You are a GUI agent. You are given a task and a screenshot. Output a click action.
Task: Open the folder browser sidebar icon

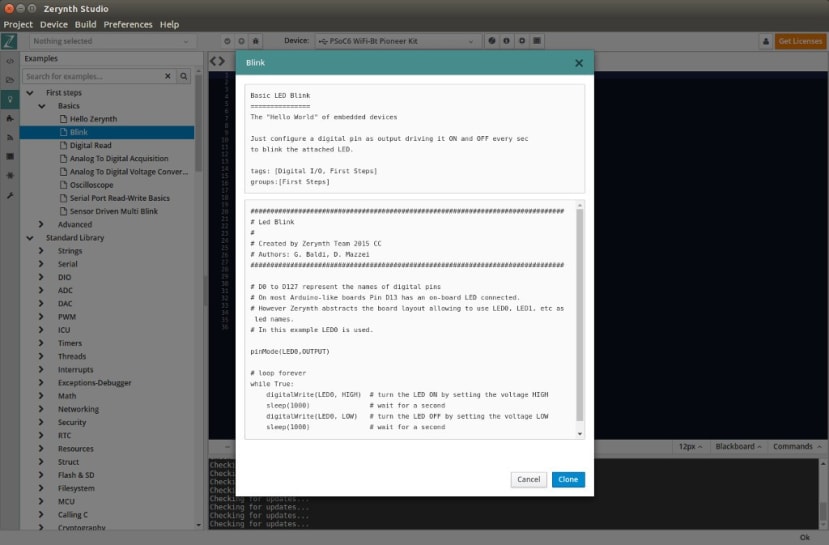click(x=10, y=80)
